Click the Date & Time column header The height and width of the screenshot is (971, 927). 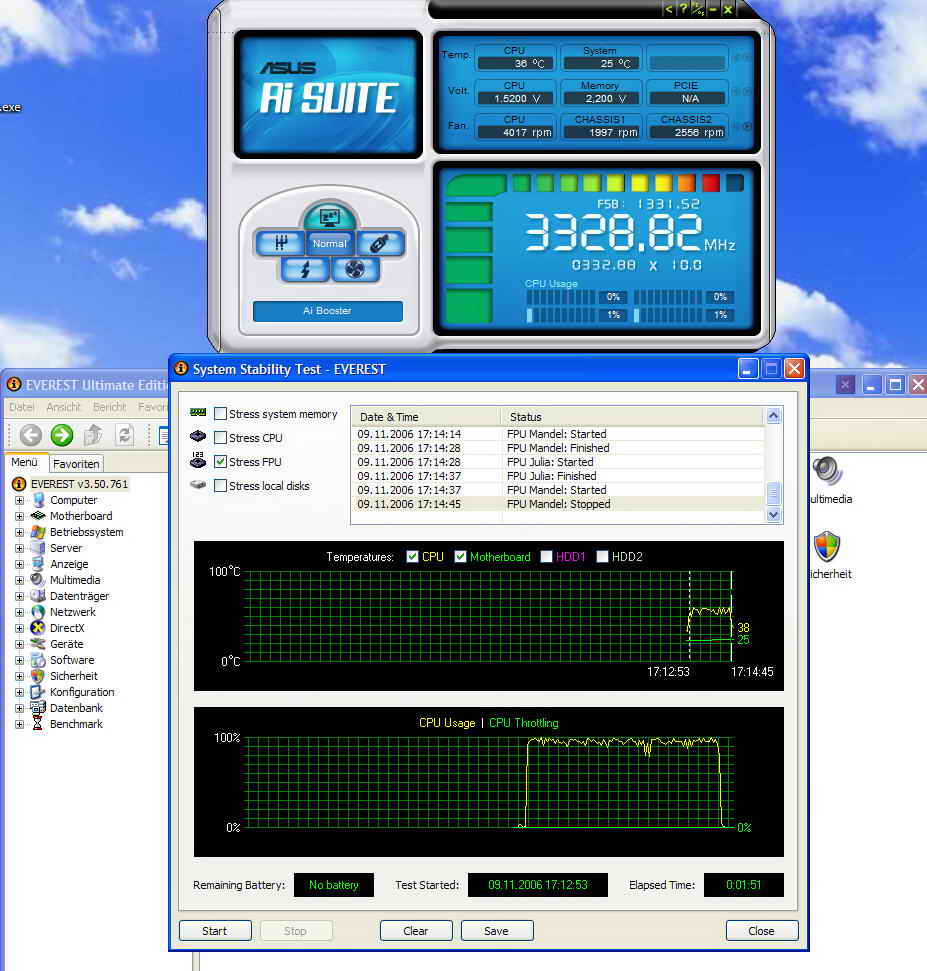(426, 417)
